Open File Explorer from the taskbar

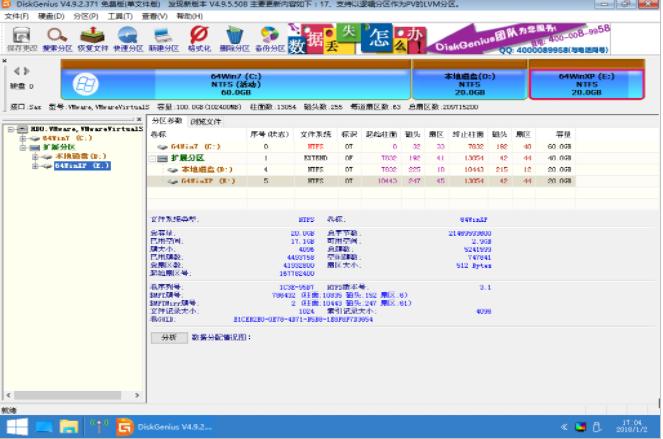68,427
